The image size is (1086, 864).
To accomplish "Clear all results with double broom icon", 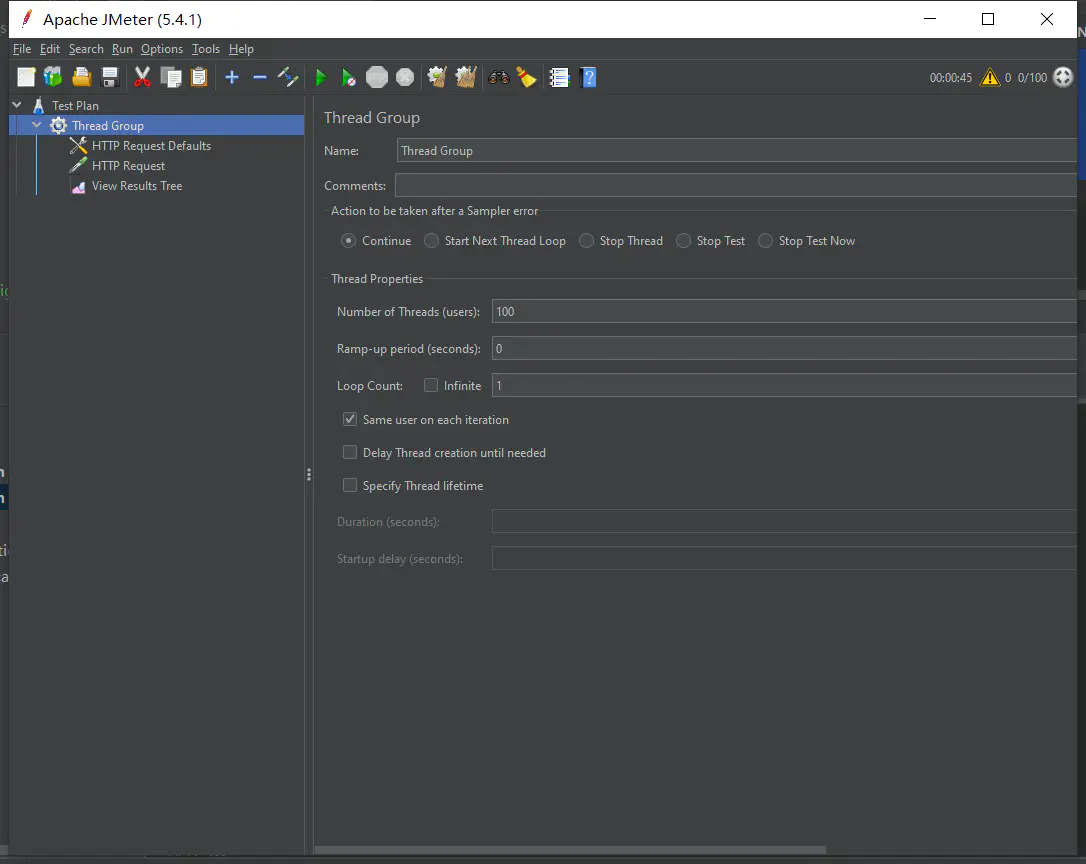I will [x=465, y=77].
